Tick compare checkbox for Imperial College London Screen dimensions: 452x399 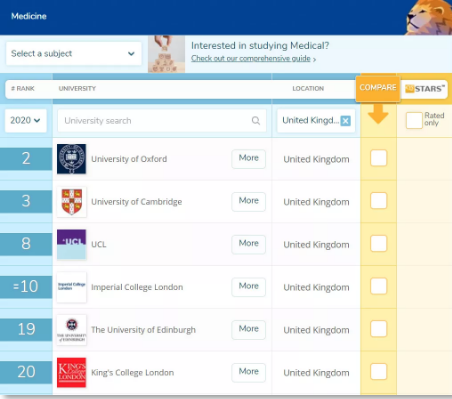pos(378,286)
